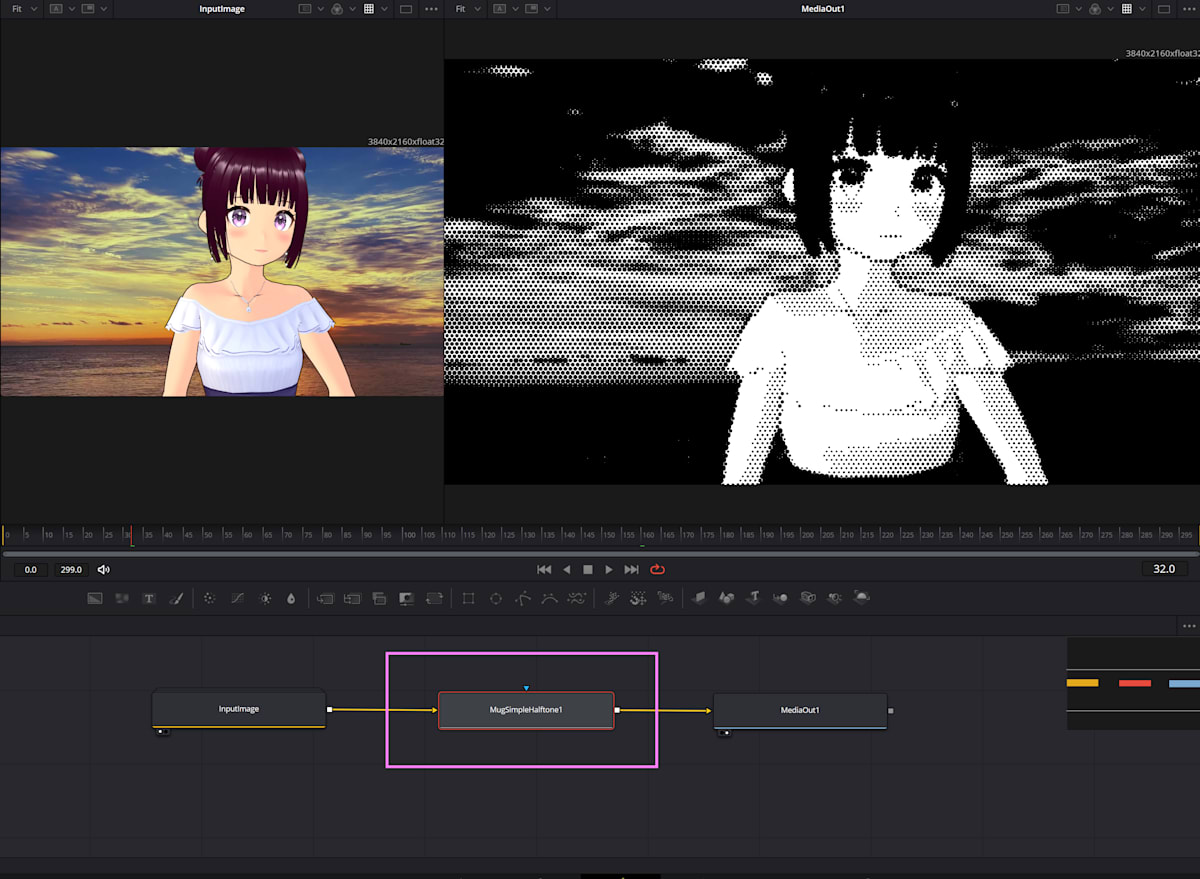Click the go to first frame button
Viewport: 1200px width, 879px height.
[x=543, y=569]
